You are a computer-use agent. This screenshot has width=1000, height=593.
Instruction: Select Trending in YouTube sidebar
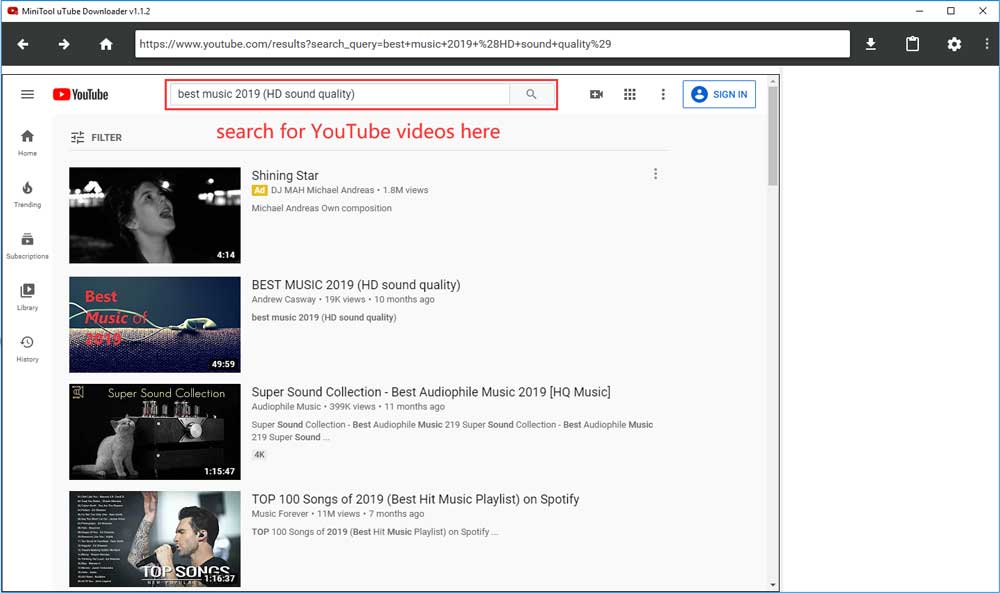pos(27,194)
